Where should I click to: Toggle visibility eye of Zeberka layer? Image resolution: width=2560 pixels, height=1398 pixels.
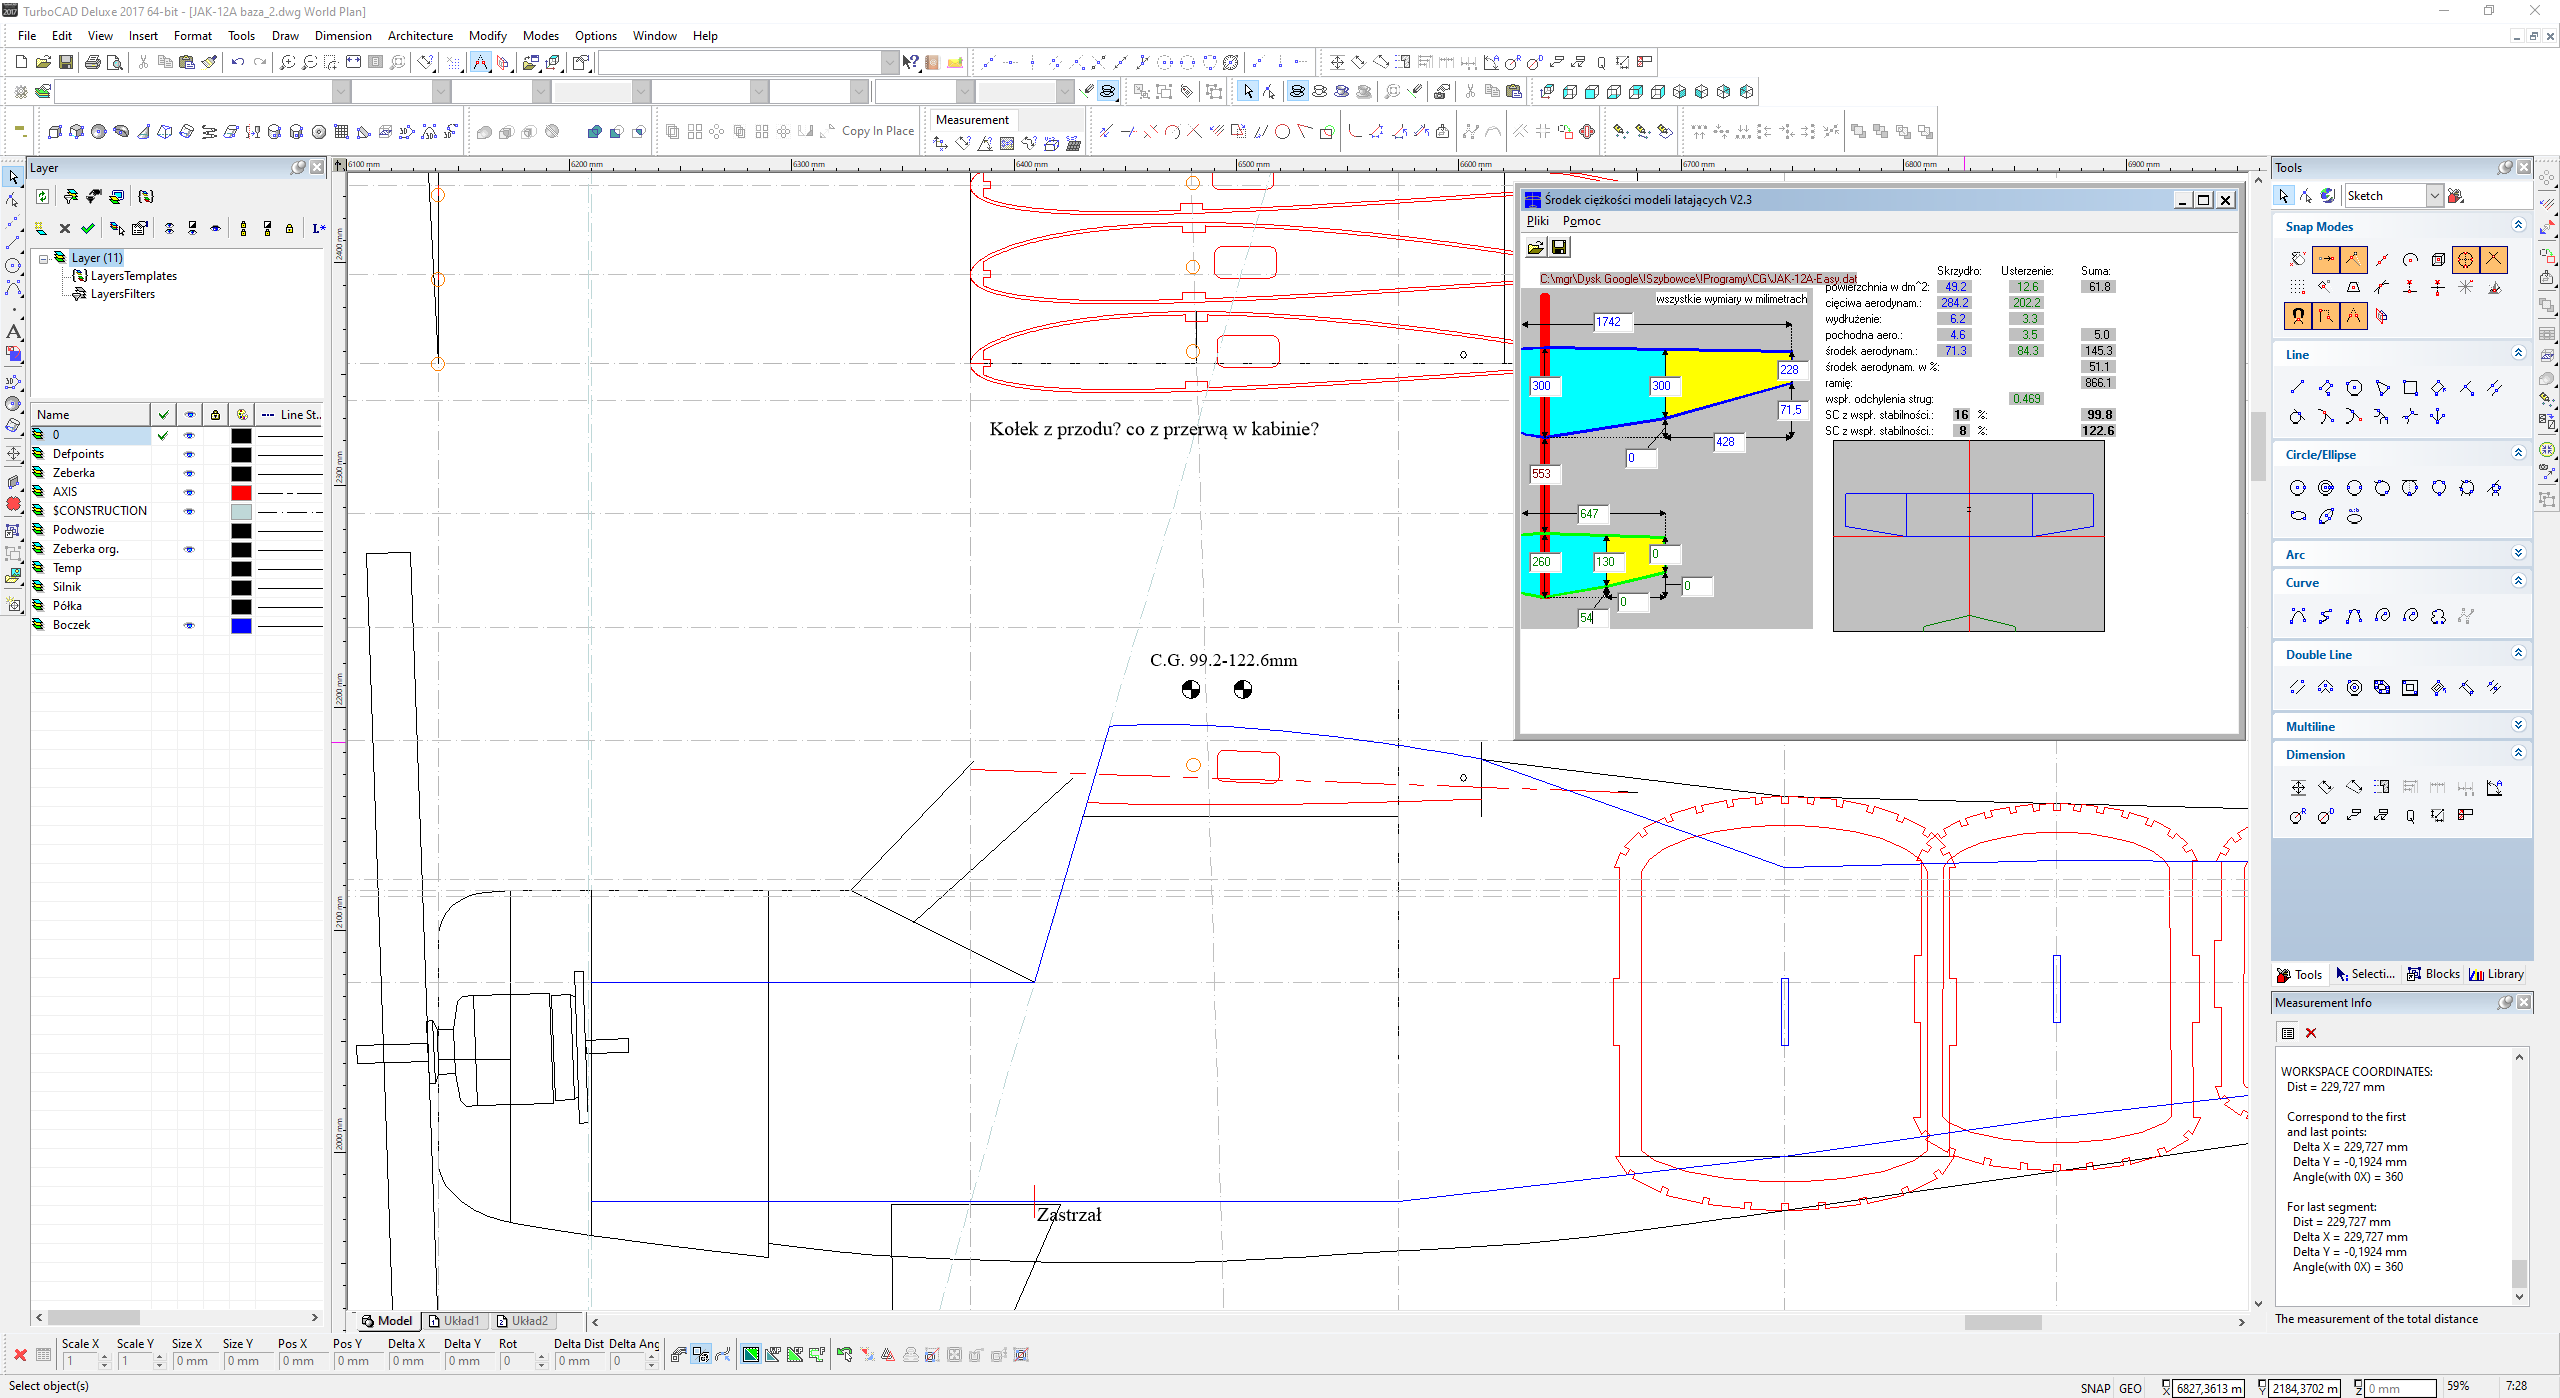[x=189, y=473]
